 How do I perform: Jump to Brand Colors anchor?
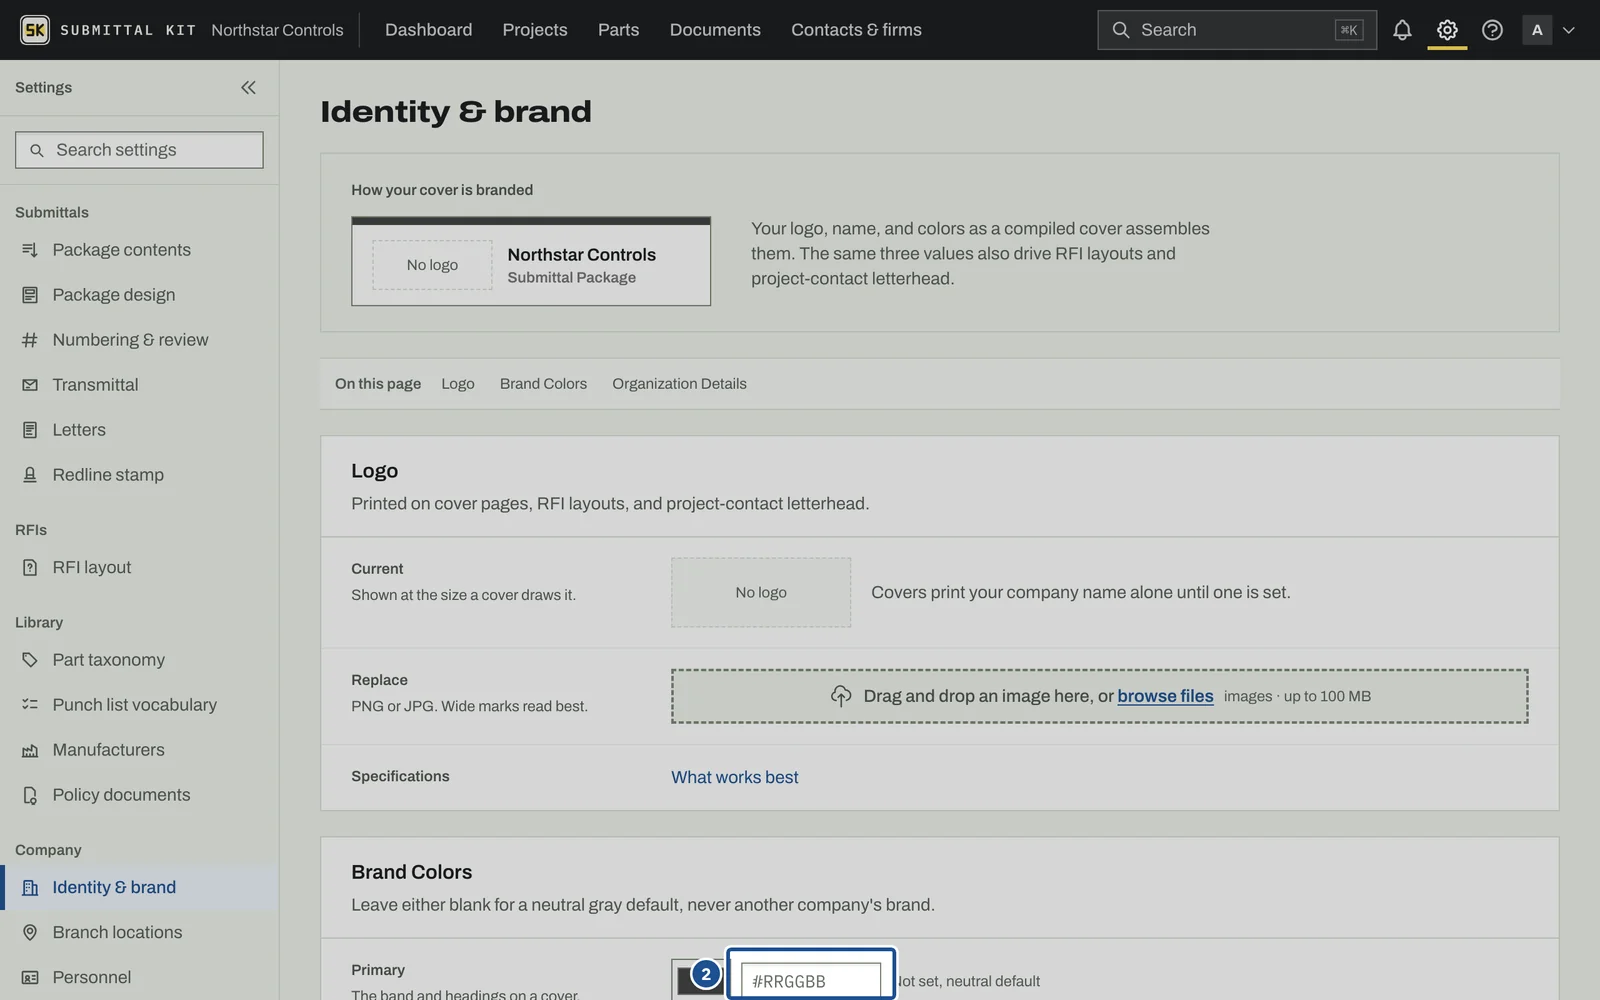click(543, 384)
